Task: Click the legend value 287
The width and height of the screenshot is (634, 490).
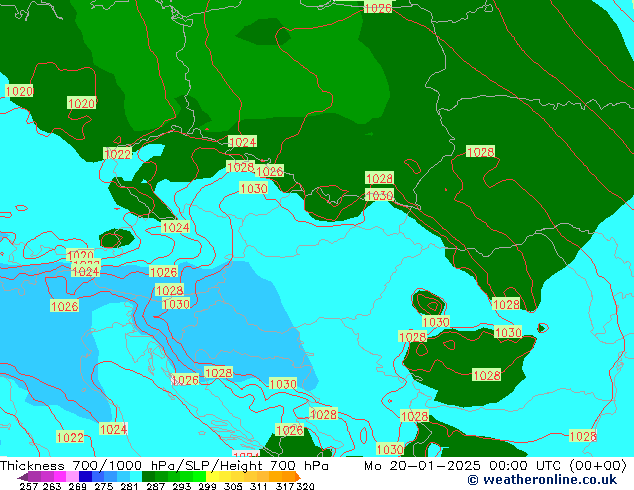Action: pyautogui.click(x=156, y=486)
